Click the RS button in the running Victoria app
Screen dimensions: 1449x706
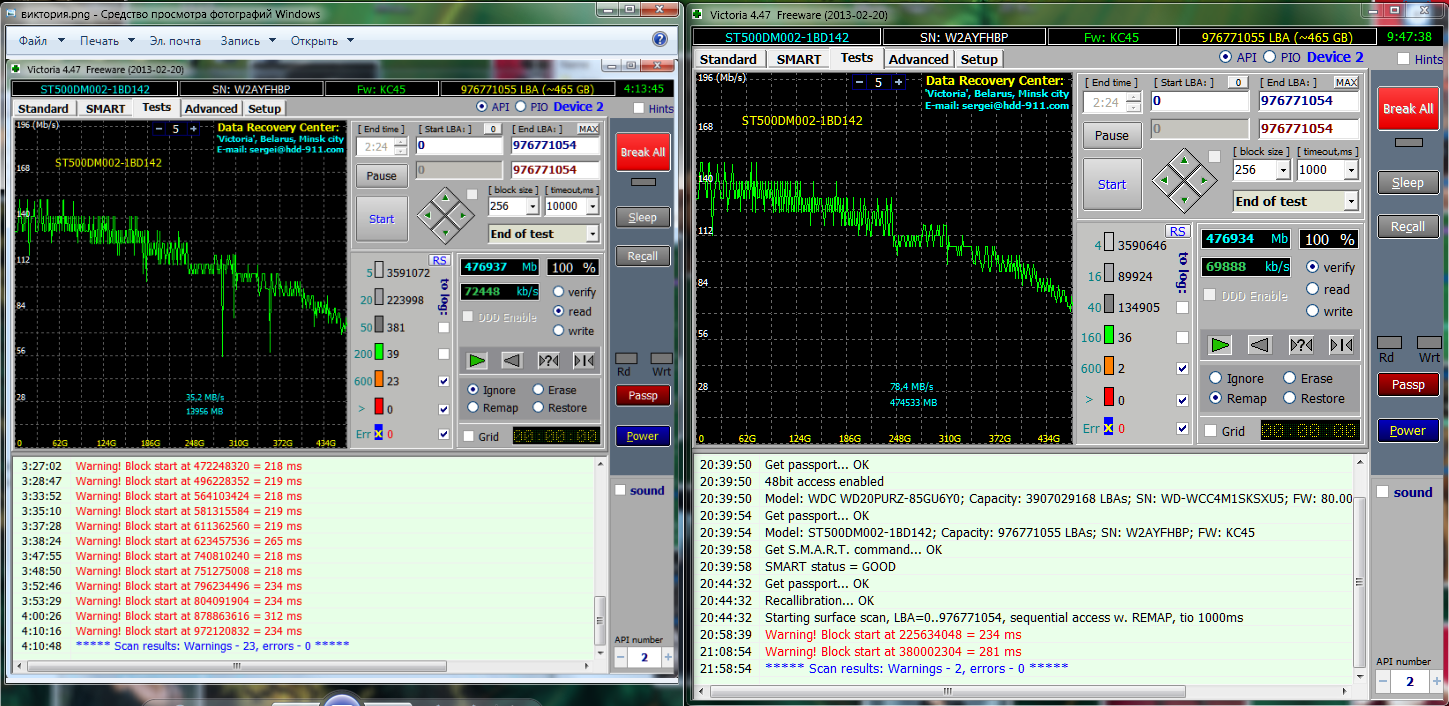(x=1177, y=231)
